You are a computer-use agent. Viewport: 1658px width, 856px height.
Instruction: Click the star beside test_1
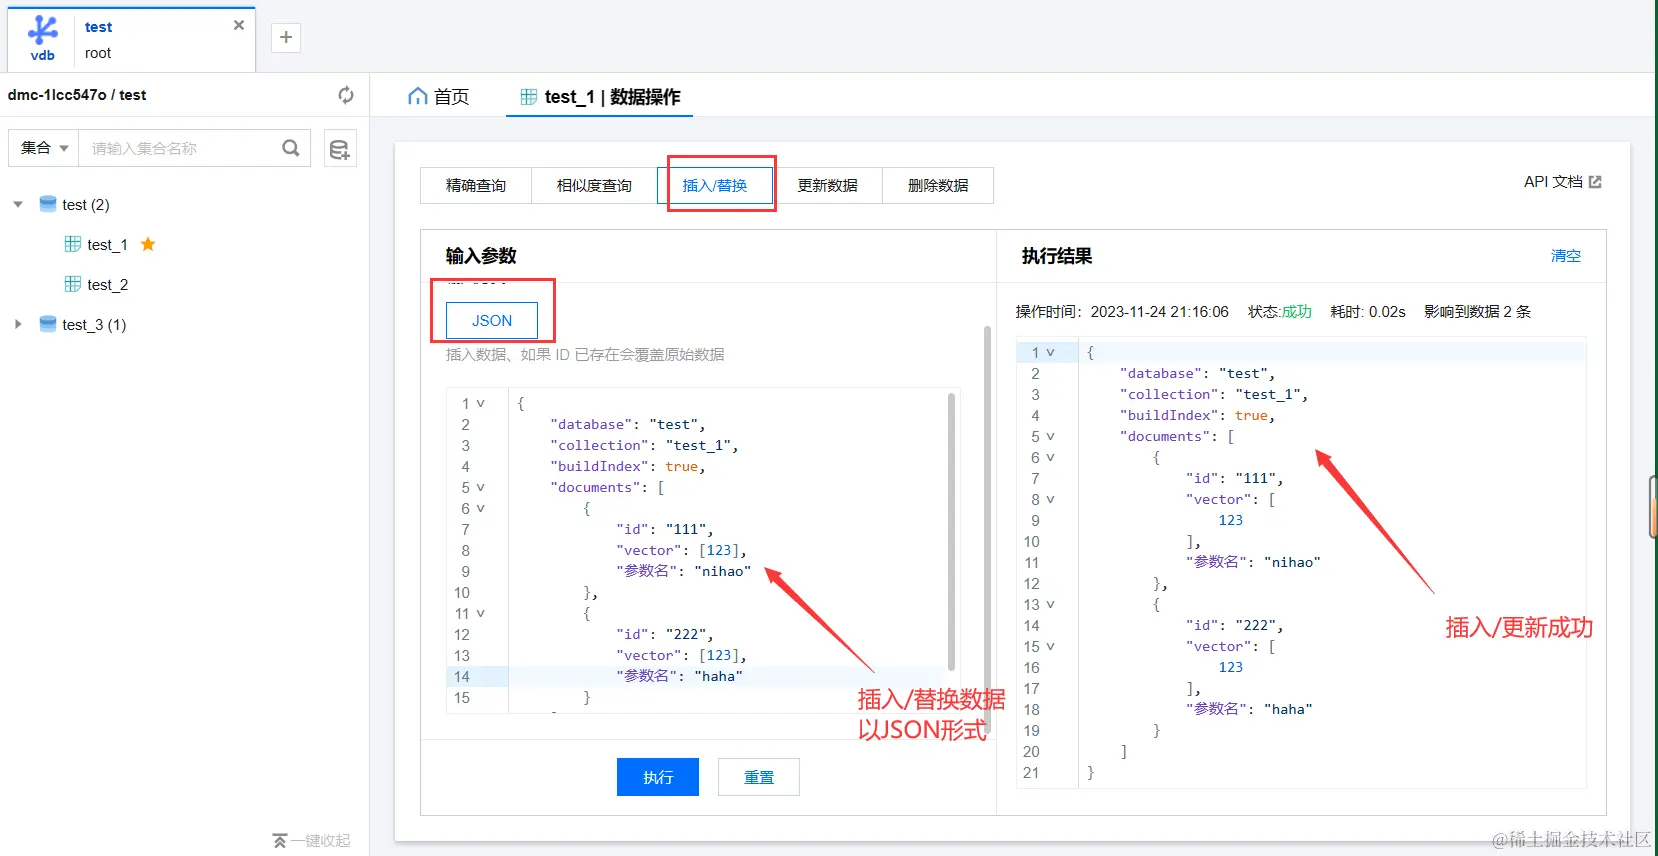click(148, 244)
